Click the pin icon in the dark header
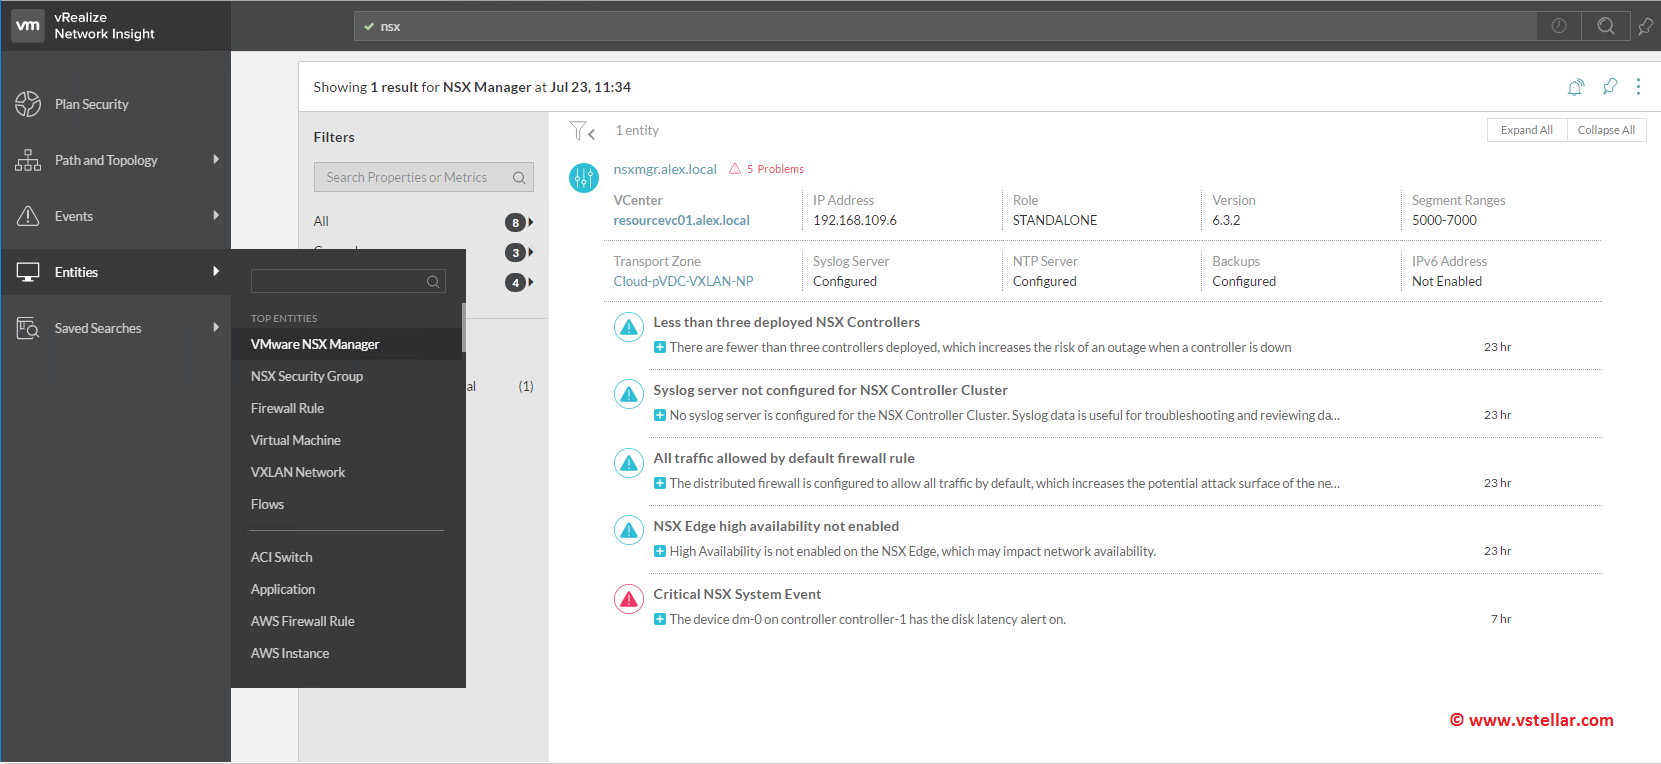1661x764 pixels. 1645,27
